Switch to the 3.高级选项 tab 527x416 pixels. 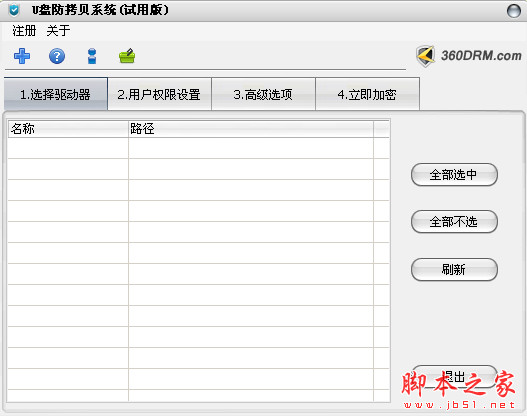click(x=263, y=94)
